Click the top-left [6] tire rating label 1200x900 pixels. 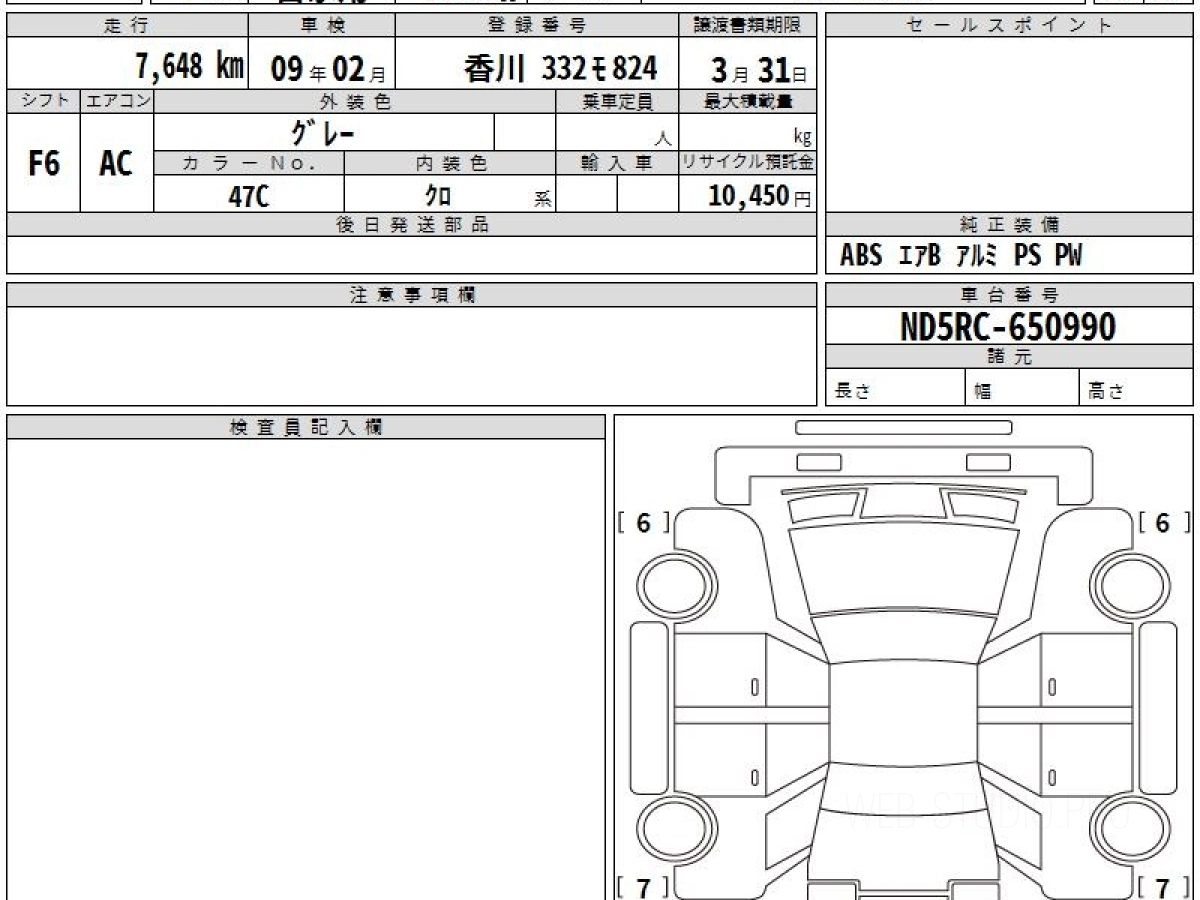643,522
